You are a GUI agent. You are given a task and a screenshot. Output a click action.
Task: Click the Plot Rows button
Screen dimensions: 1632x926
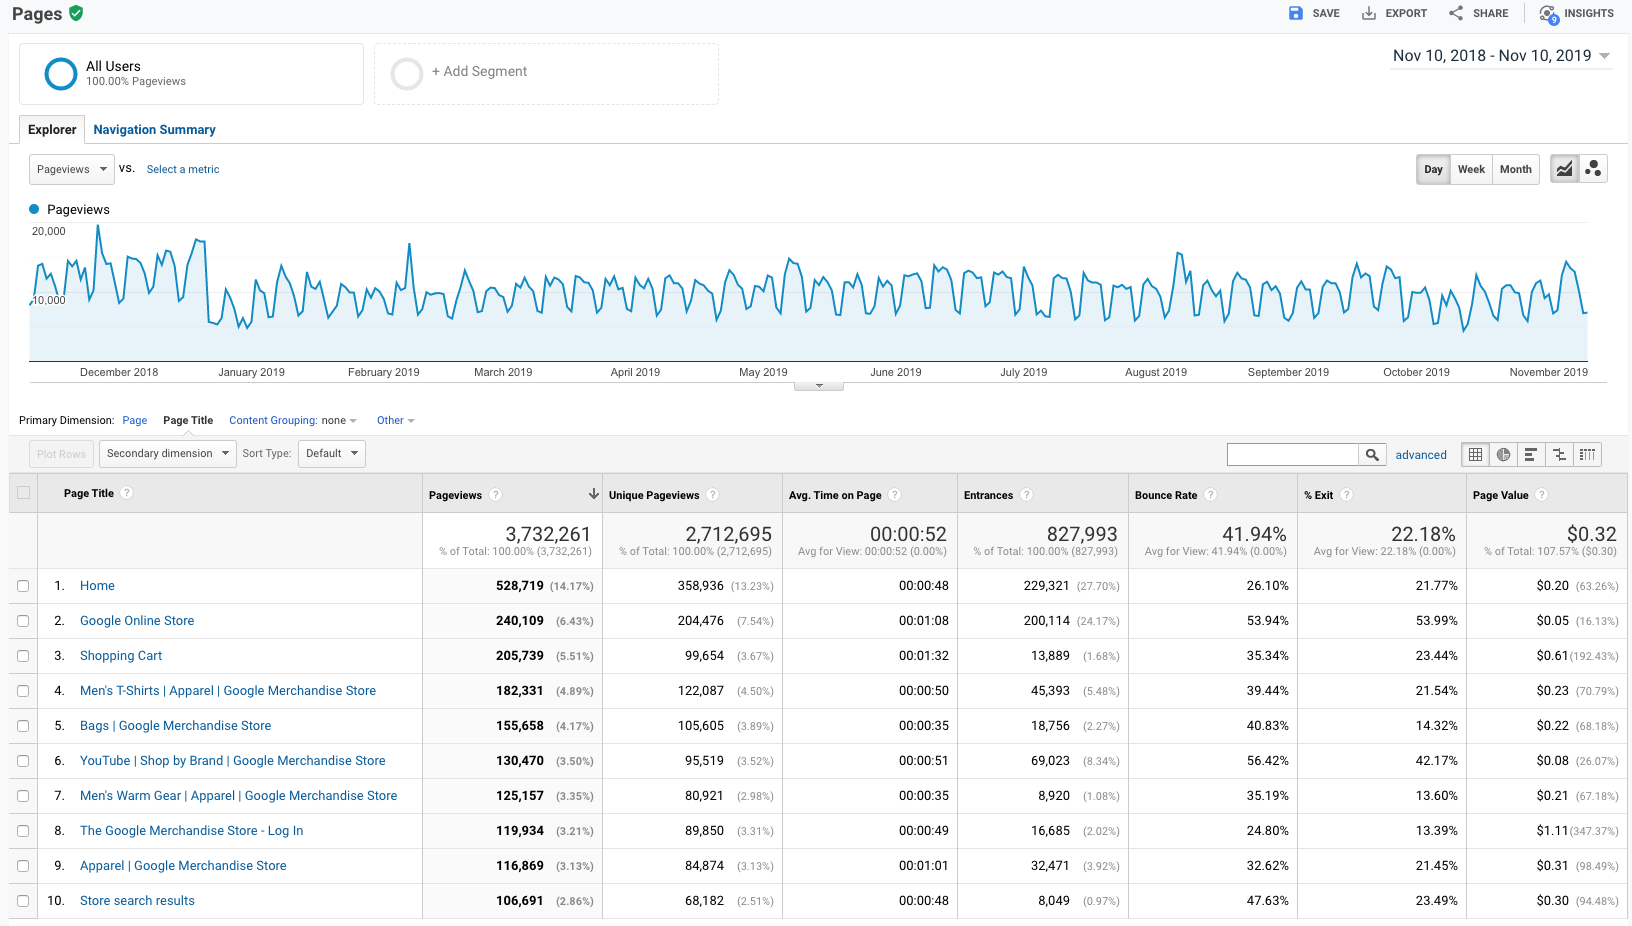[x=61, y=454]
